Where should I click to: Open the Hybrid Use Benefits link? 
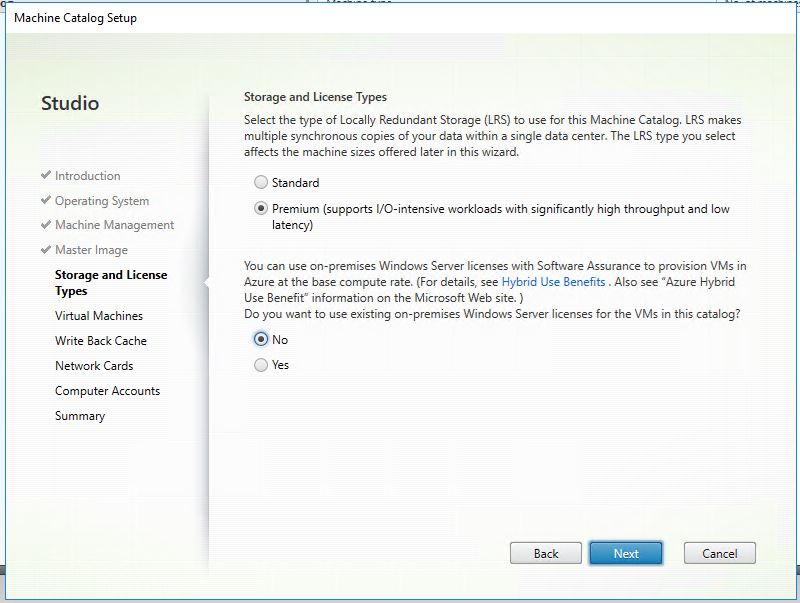(x=553, y=283)
